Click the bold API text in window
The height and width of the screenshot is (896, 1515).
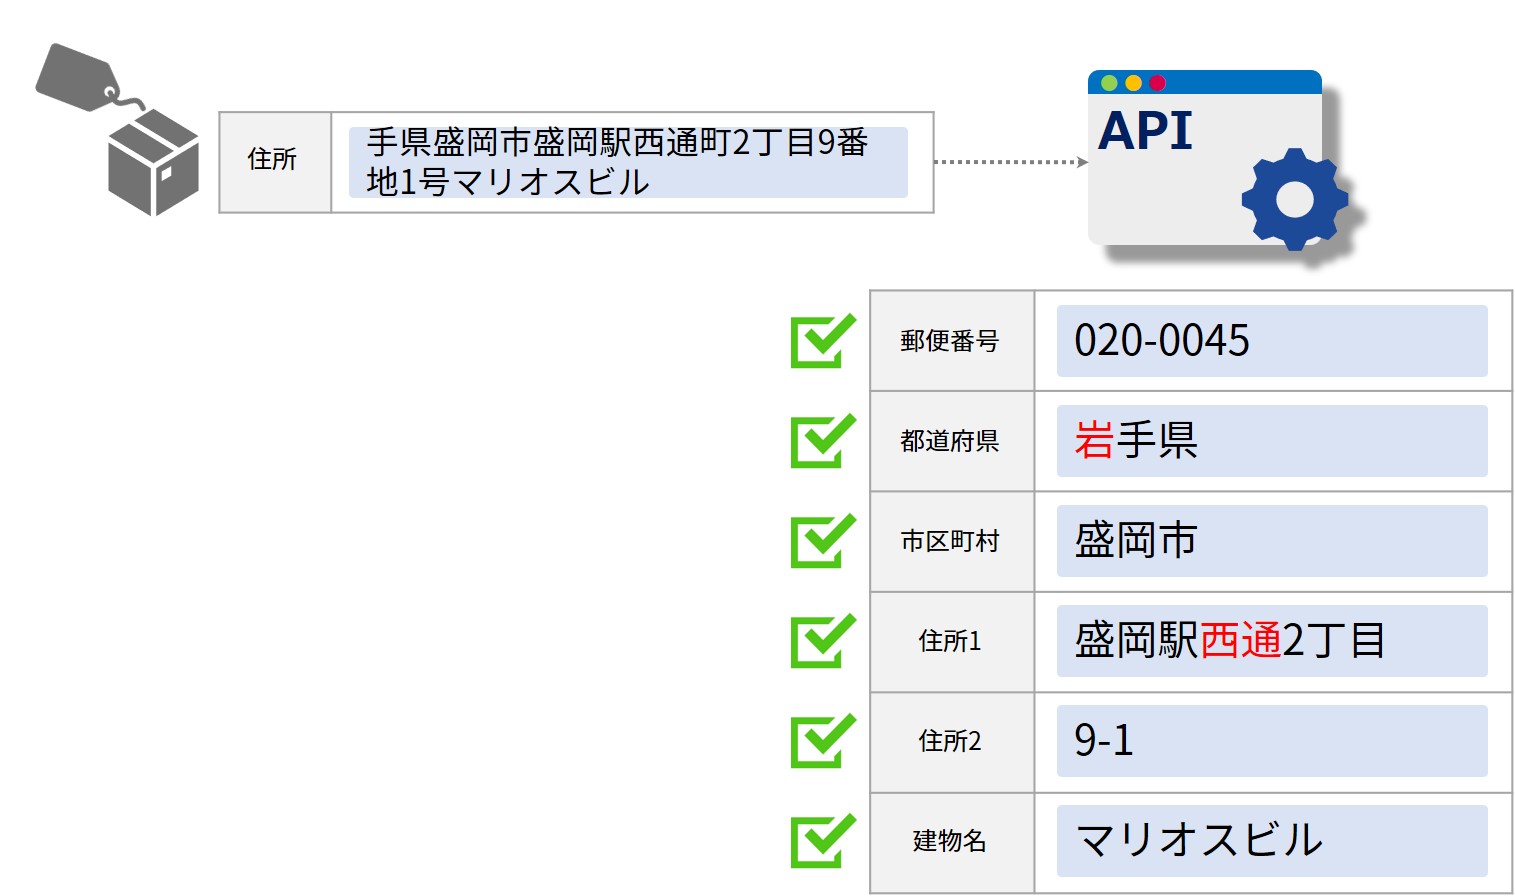point(1145,130)
